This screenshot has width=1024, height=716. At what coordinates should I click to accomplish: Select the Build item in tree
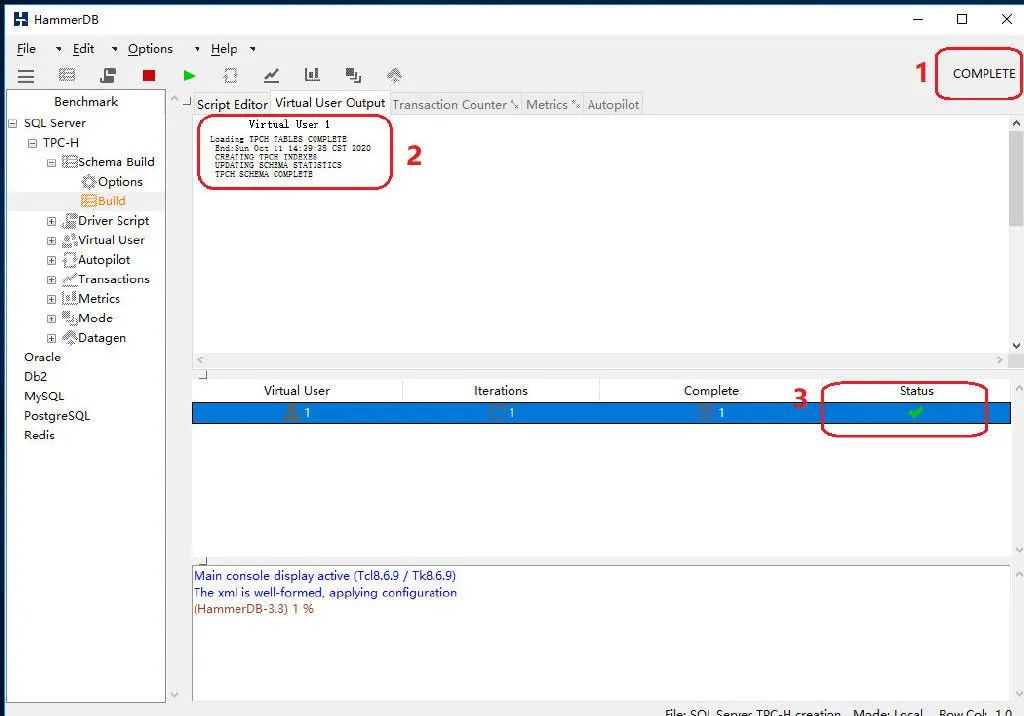(111, 201)
